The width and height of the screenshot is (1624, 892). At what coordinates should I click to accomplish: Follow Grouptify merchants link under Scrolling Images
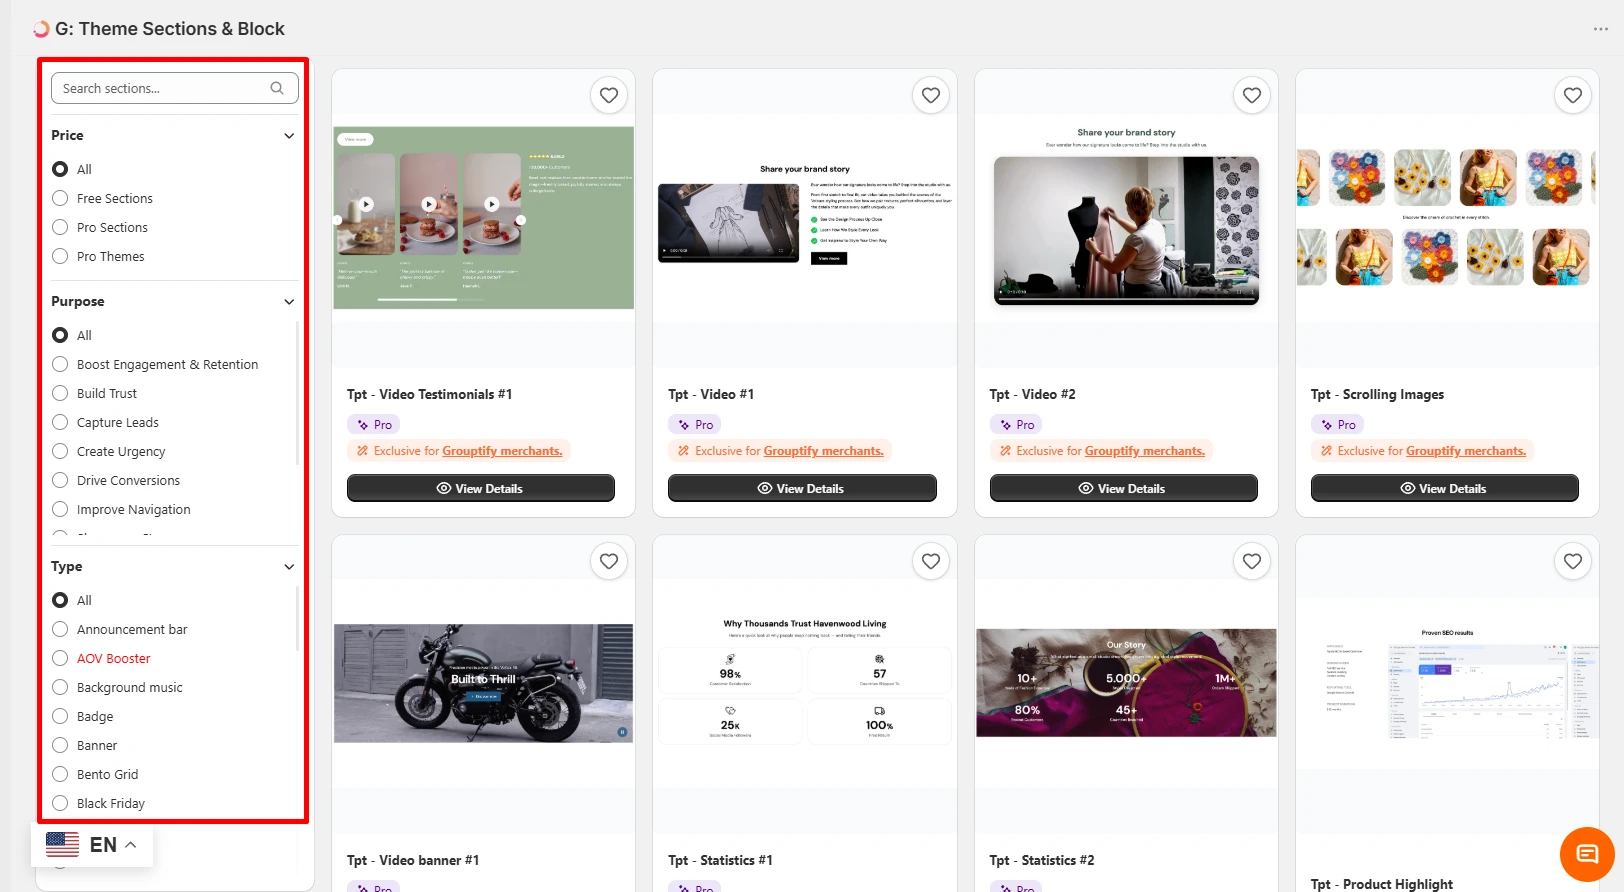coord(1466,451)
